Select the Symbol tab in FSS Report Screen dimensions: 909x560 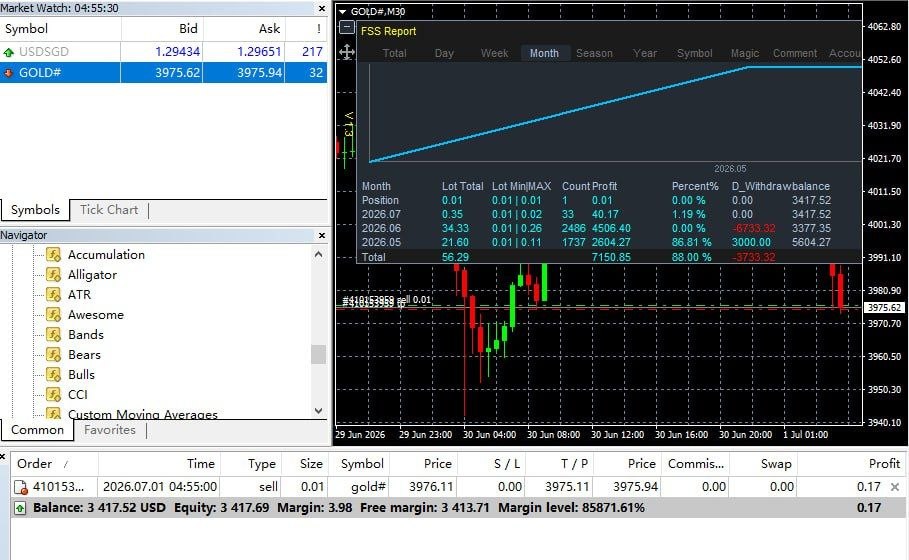(x=695, y=53)
